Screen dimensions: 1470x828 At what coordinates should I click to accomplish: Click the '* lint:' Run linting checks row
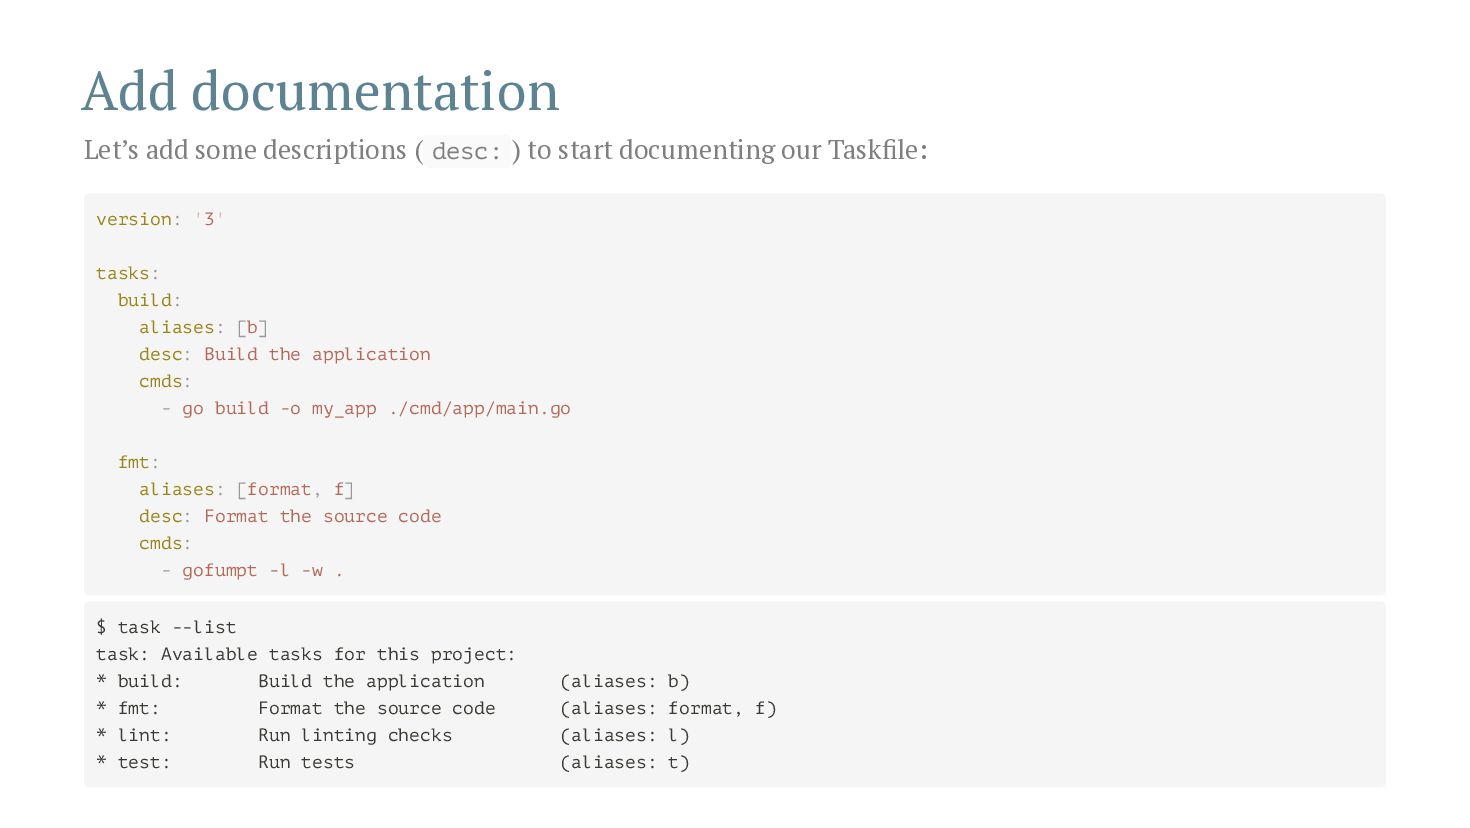393,735
